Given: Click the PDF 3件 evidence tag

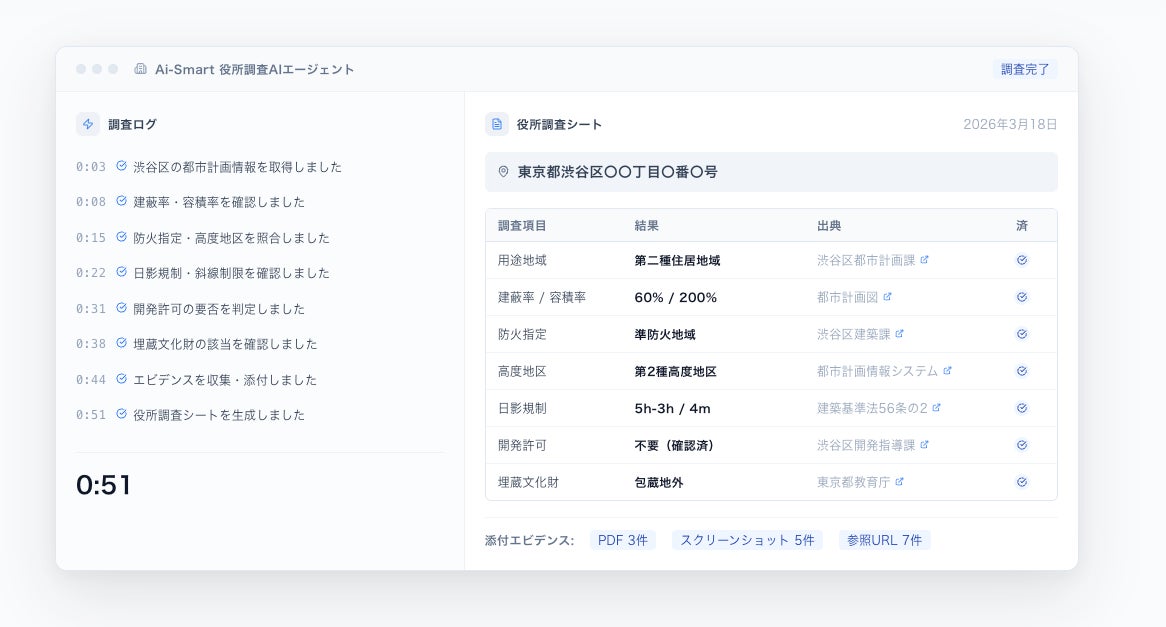Looking at the screenshot, I should 622,540.
